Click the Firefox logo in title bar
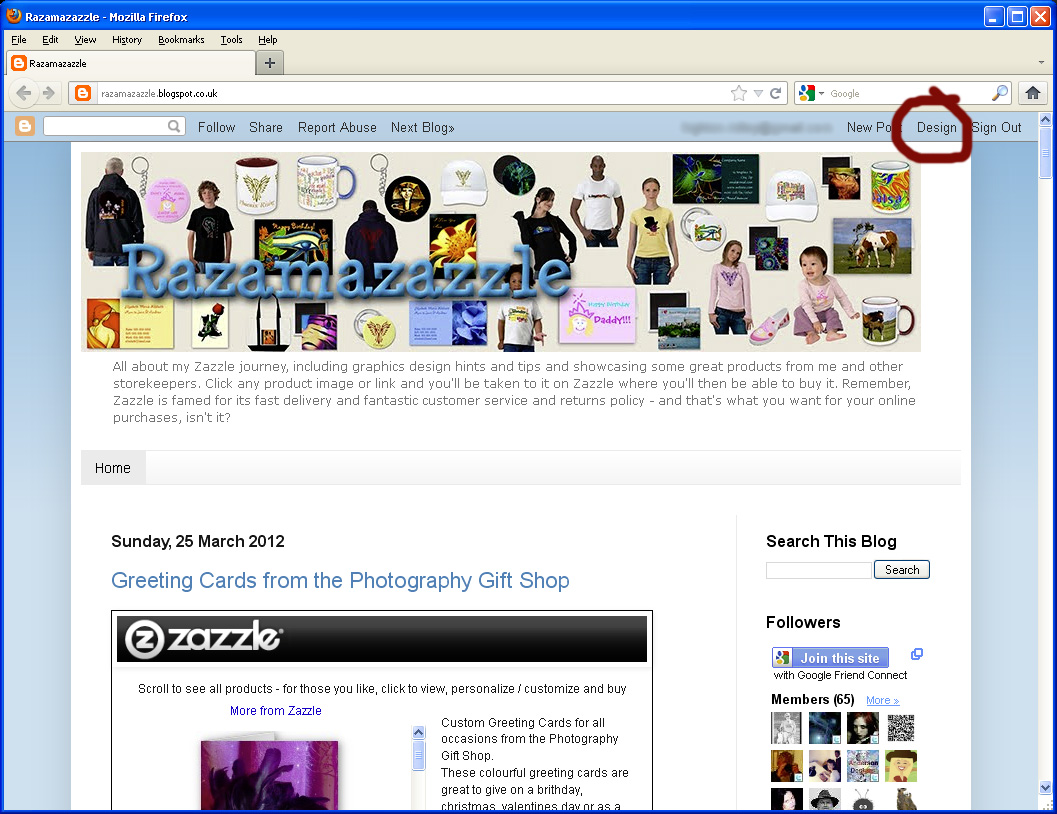Image resolution: width=1057 pixels, height=814 pixels. pyautogui.click(x=13, y=15)
